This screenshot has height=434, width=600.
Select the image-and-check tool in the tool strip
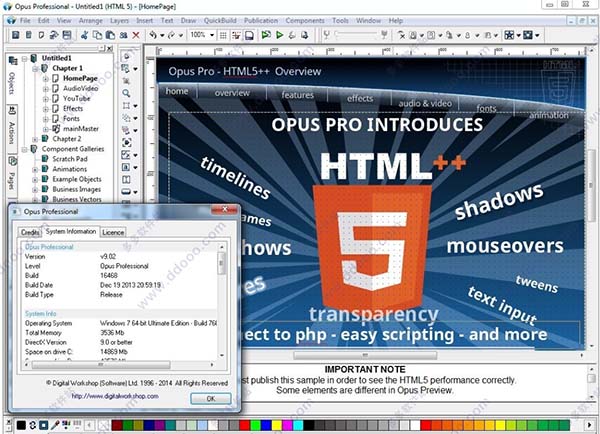pyautogui.click(x=126, y=155)
